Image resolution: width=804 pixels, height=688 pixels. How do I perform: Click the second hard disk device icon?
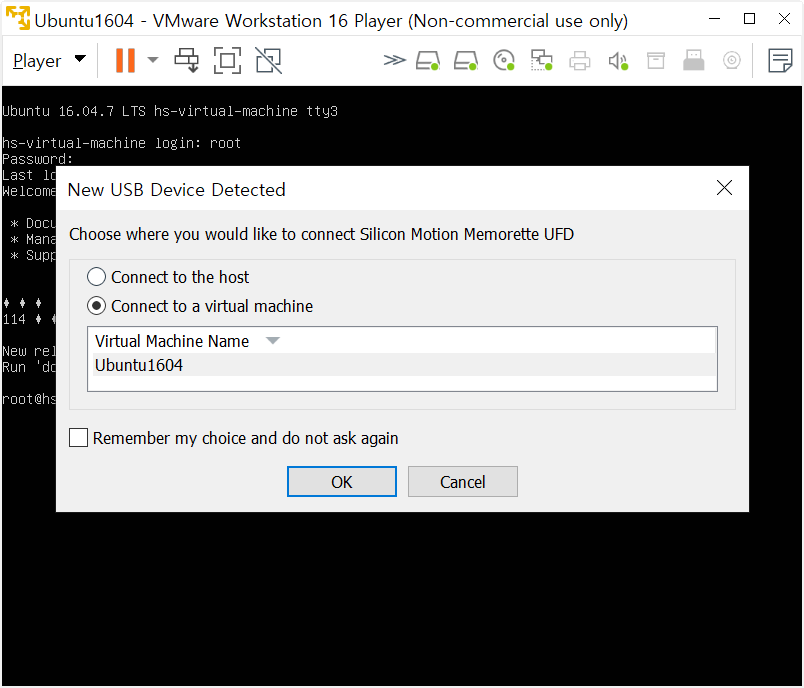[466, 60]
